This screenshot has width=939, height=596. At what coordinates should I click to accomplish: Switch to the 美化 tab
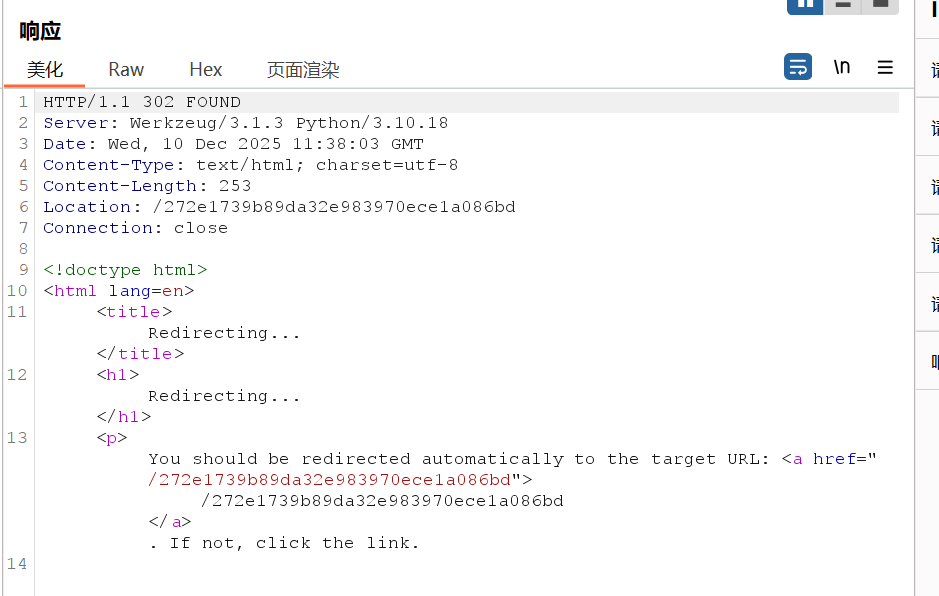click(45, 70)
